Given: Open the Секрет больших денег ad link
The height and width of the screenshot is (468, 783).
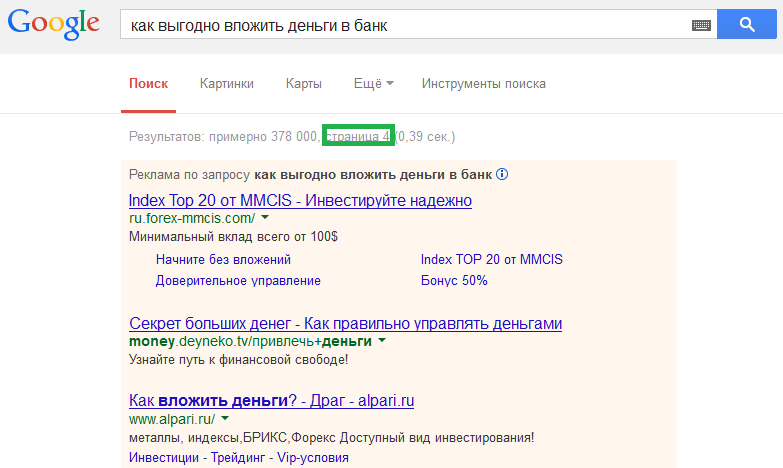Looking at the screenshot, I should pos(346,324).
